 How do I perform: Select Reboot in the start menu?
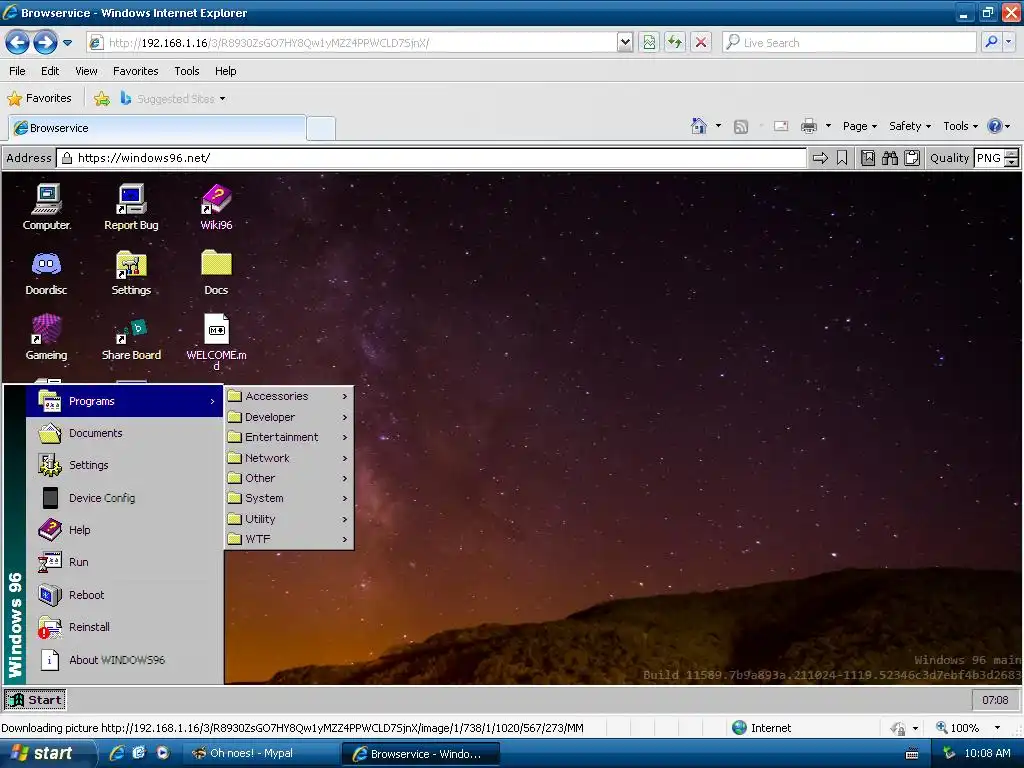(x=125, y=595)
